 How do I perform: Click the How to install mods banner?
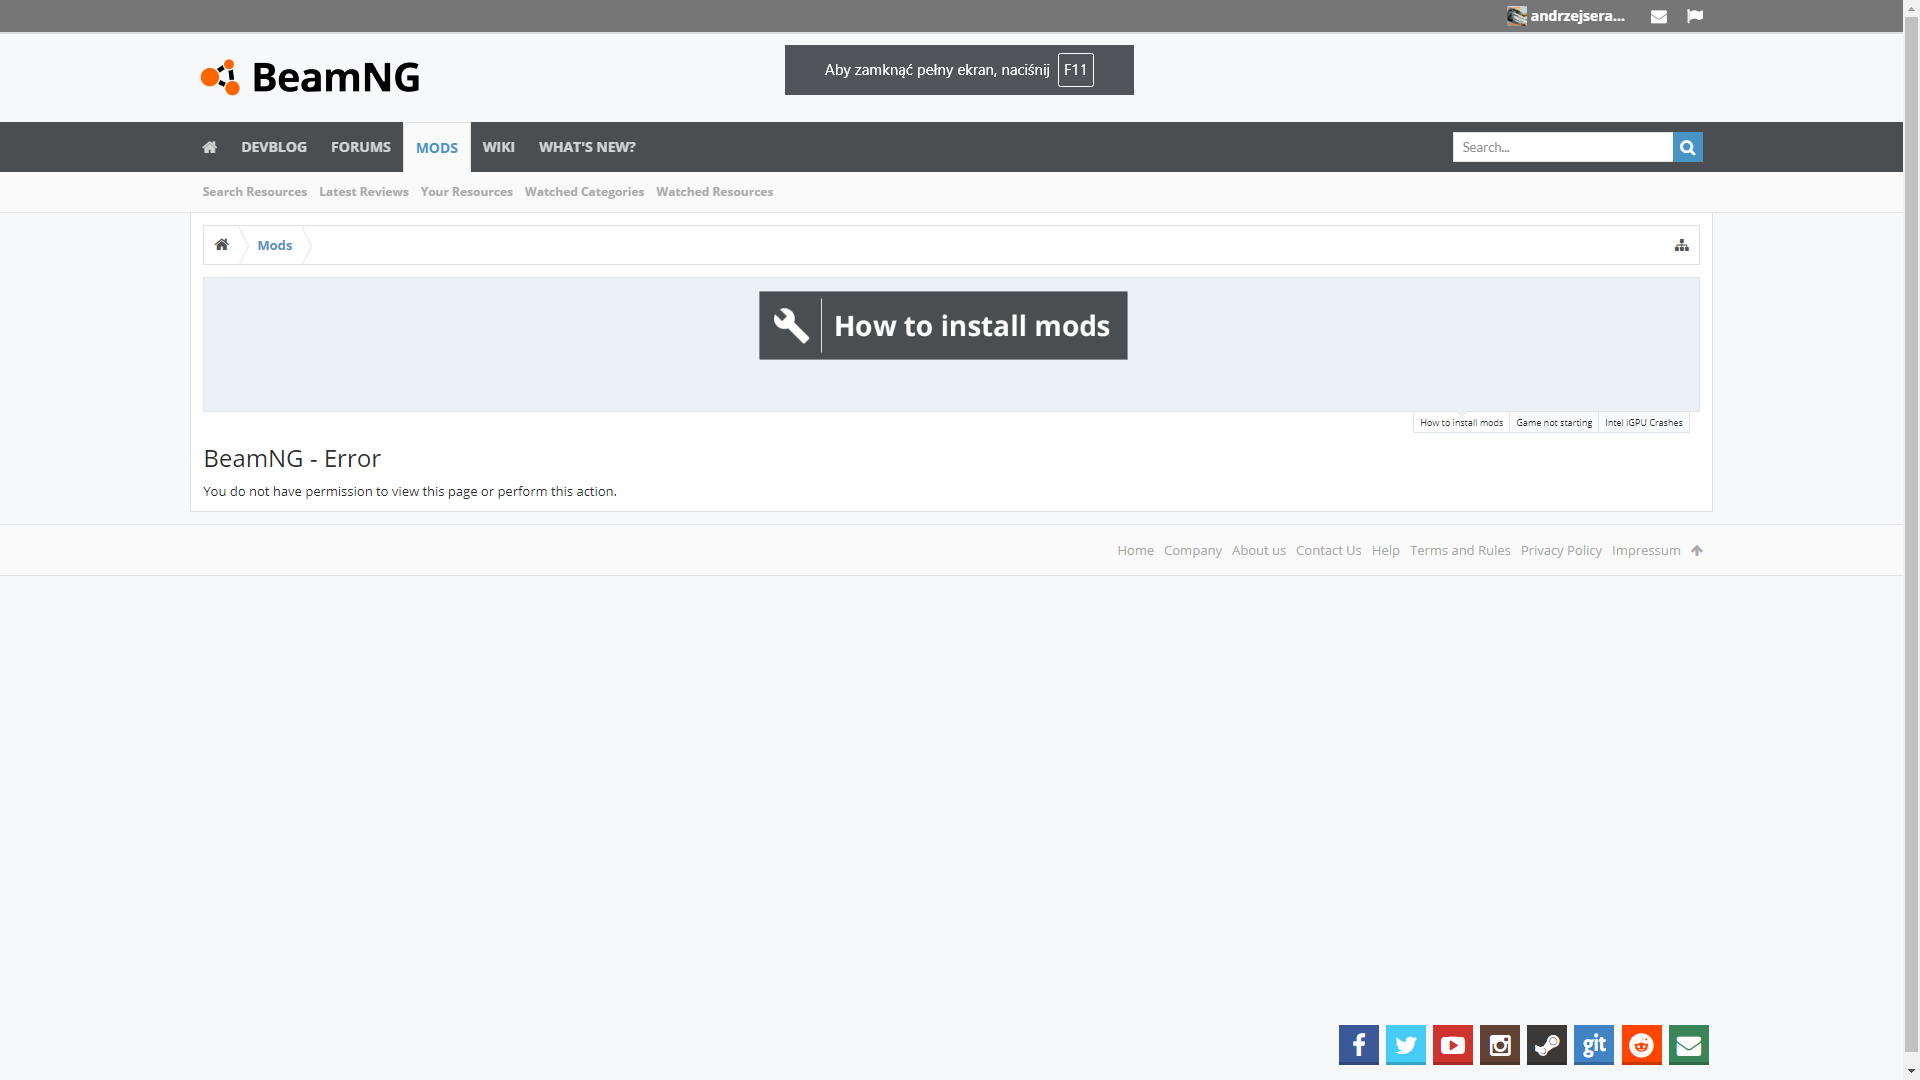pos(943,325)
